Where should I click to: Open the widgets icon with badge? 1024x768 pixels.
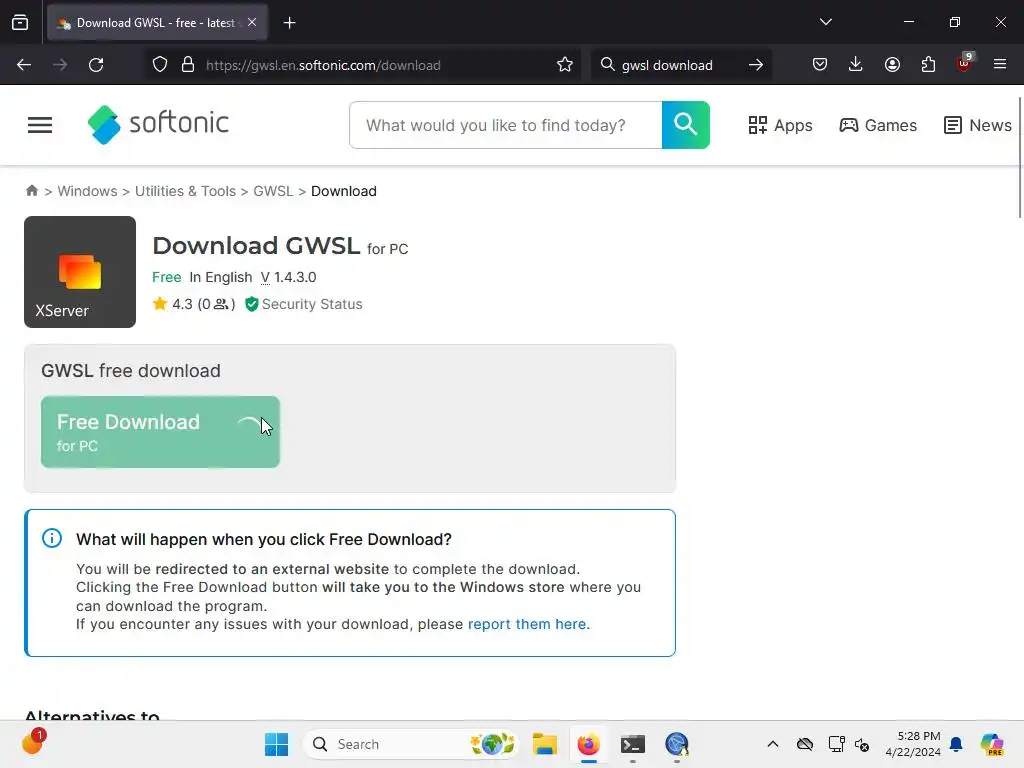click(33, 742)
